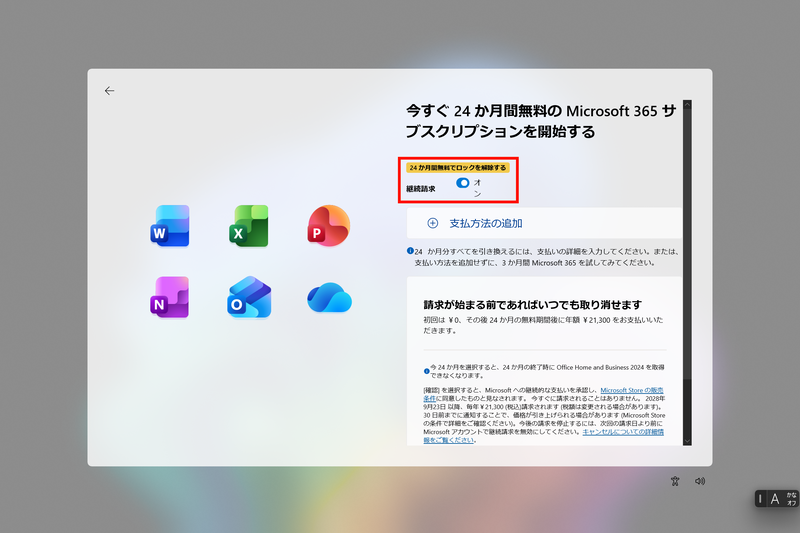Click the vertical scrollbar thumb
800x533 pixels.
tap(687, 245)
